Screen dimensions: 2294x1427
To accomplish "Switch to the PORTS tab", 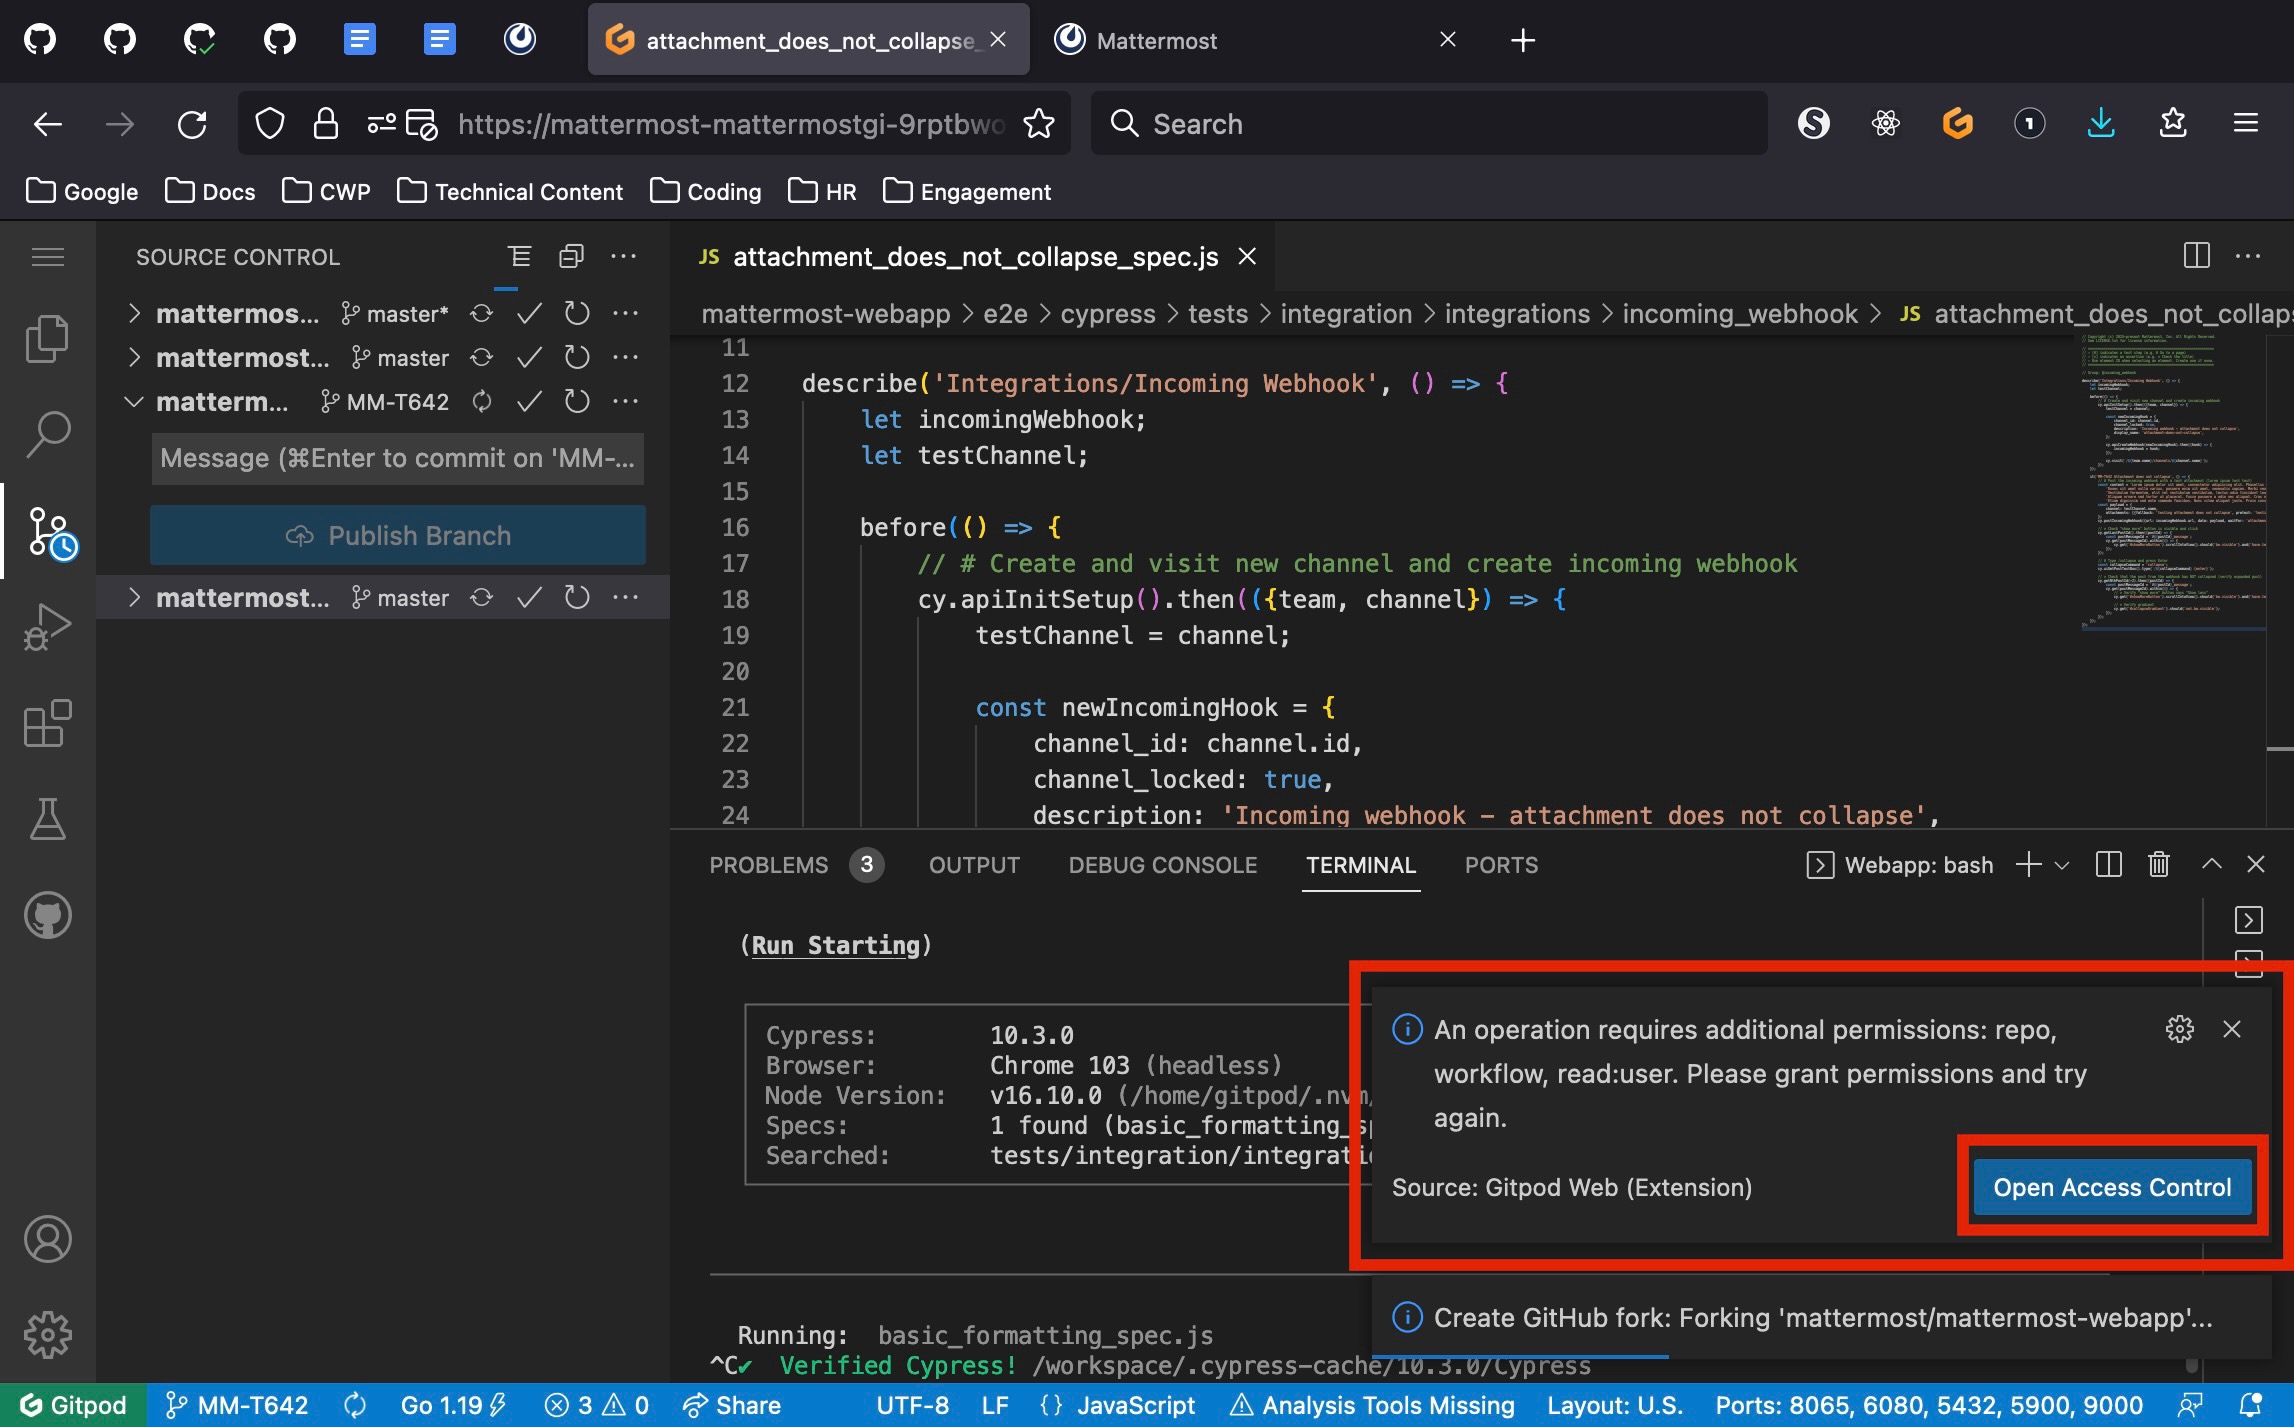I will [x=1501, y=865].
